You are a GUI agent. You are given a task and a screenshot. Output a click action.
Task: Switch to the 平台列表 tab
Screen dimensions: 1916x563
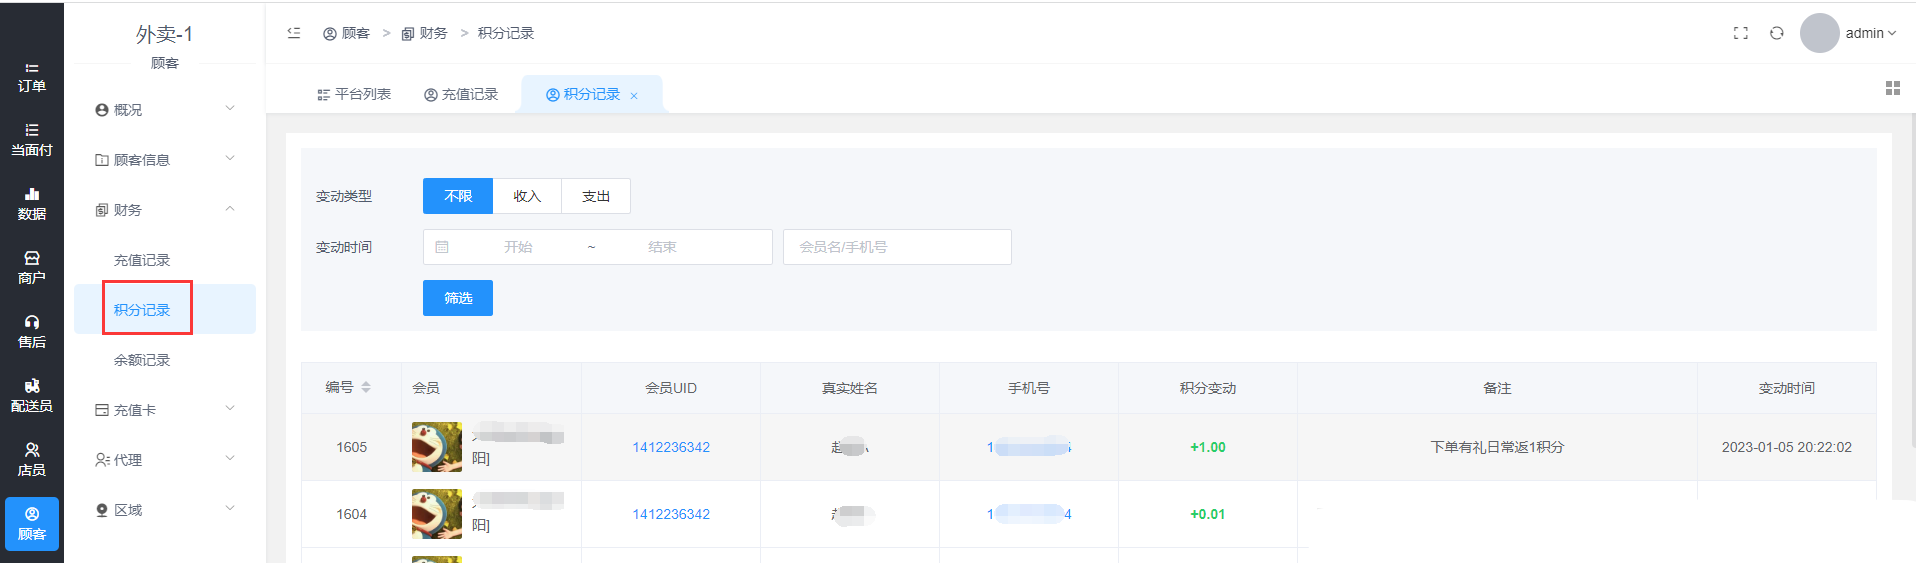coord(354,94)
